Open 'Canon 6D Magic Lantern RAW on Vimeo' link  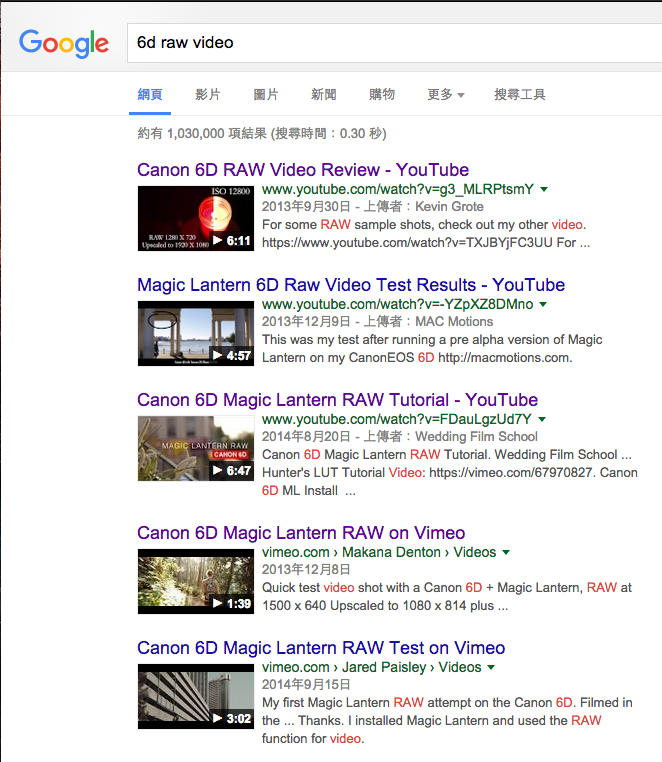(x=301, y=533)
